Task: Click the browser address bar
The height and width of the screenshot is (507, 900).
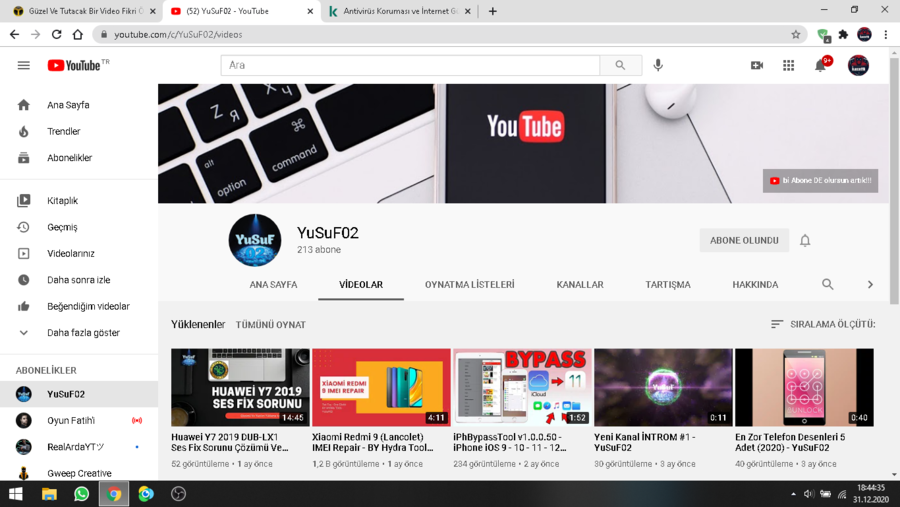Action: (x=448, y=34)
